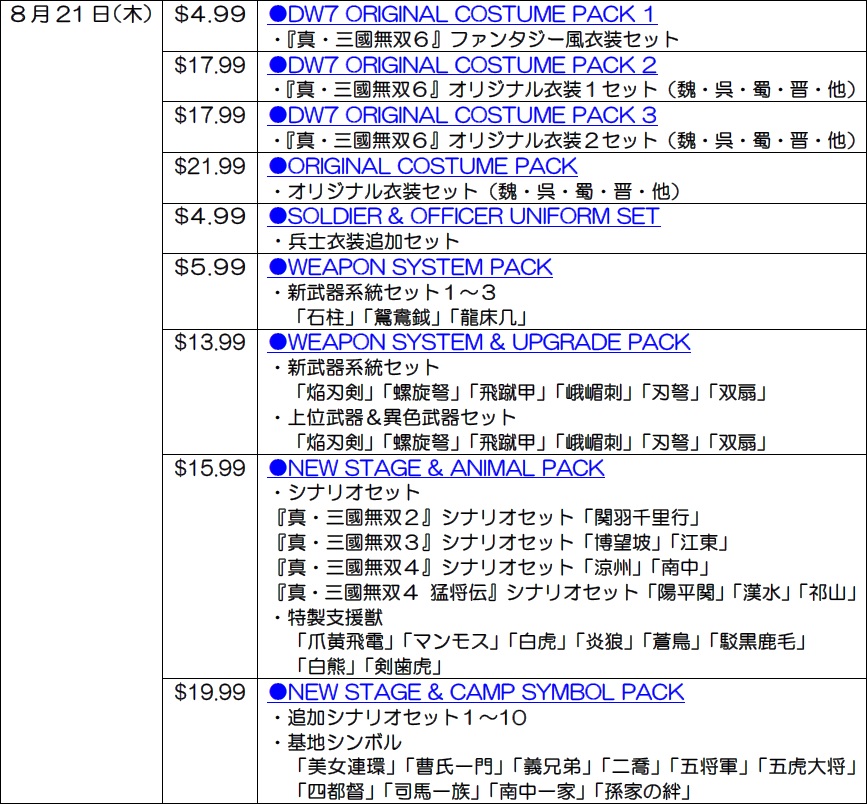Click the 追加シナリオセット1～10 line
The width and height of the screenshot is (867, 804).
tap(400, 718)
